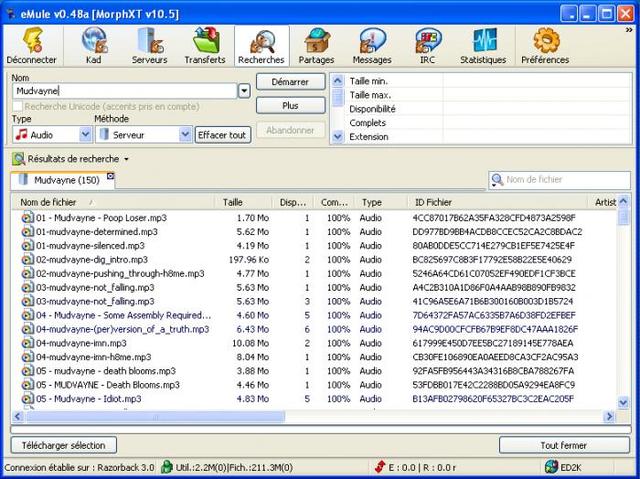Image resolution: width=640 pixels, height=479 pixels.
Task: Select 02-mudvayne-pushing_through-h8me.mp3 row
Action: point(313,273)
